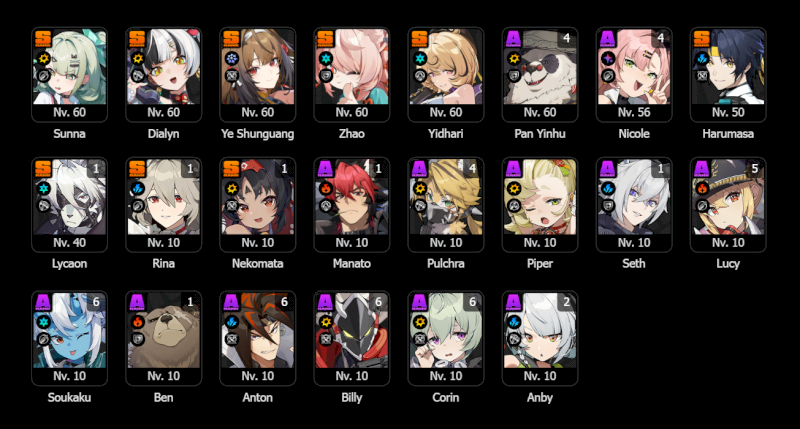This screenshot has width=800, height=429.
Task: Select the Lycaon portrait card
Action: (x=69, y=205)
